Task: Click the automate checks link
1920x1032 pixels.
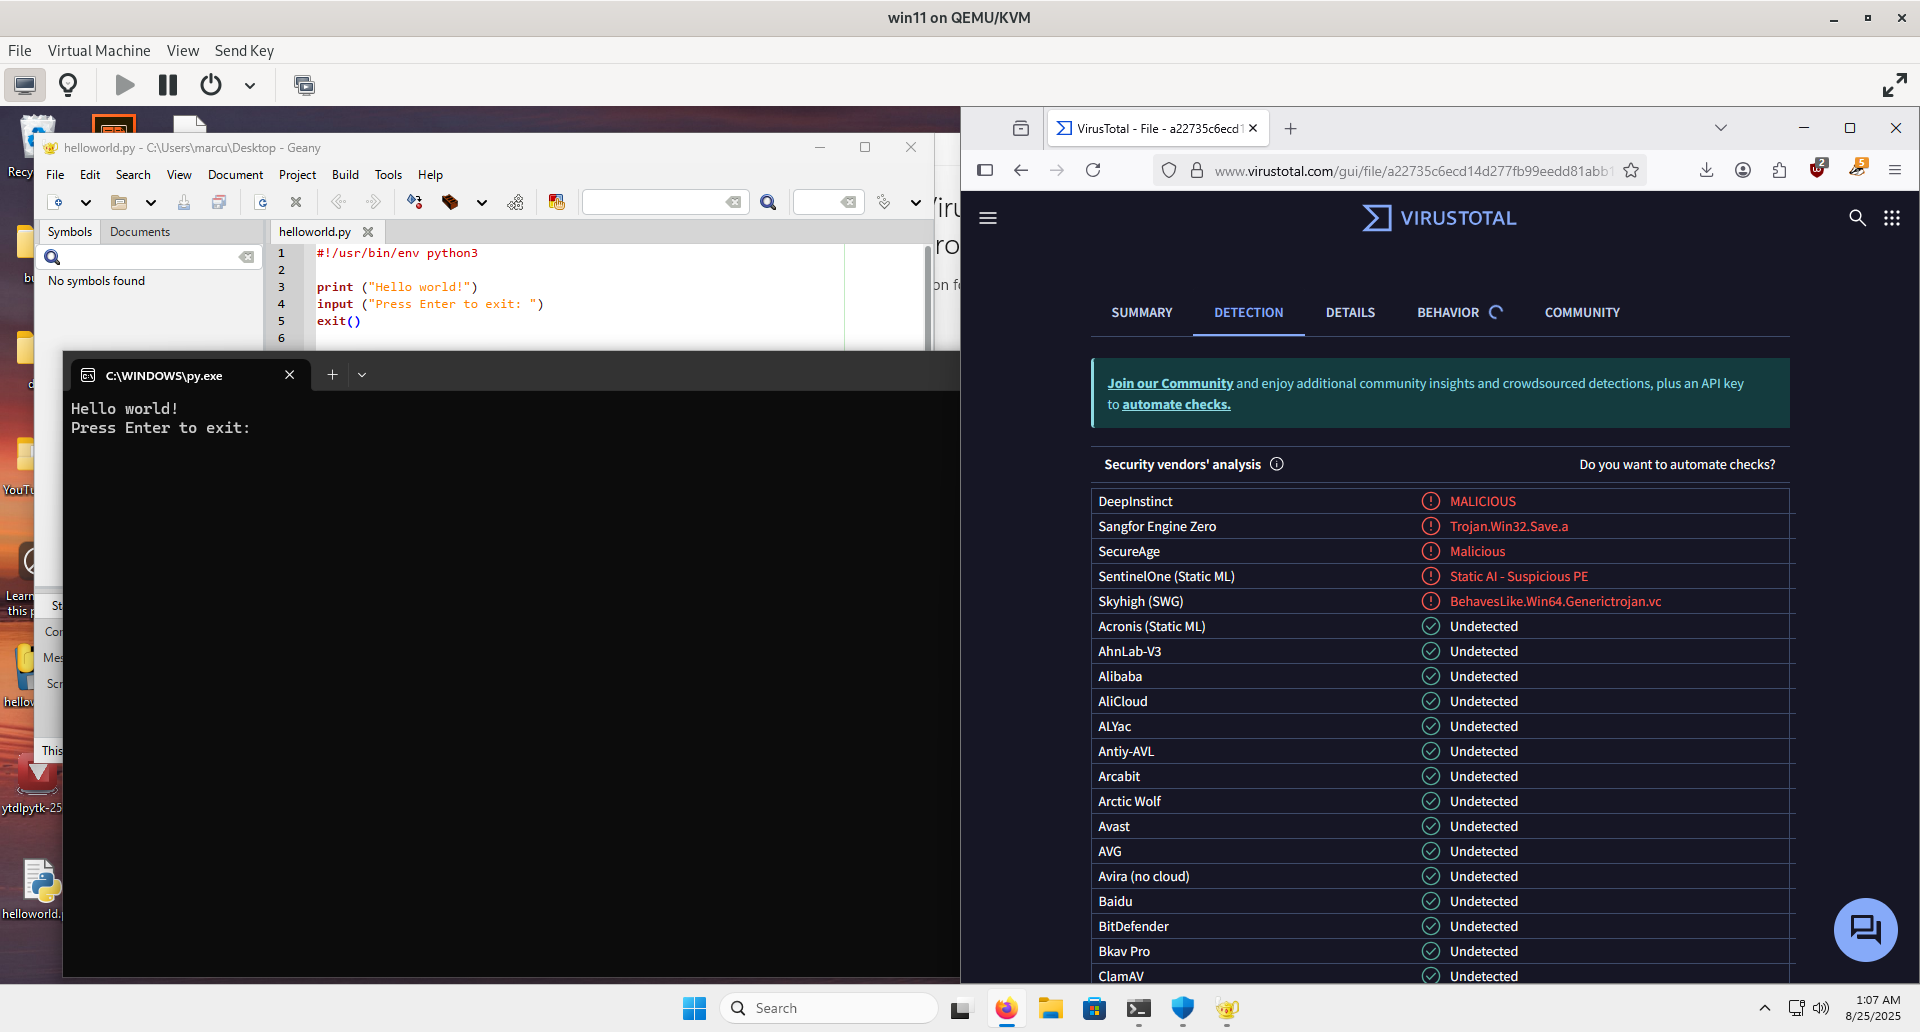Action: pos(1176,404)
